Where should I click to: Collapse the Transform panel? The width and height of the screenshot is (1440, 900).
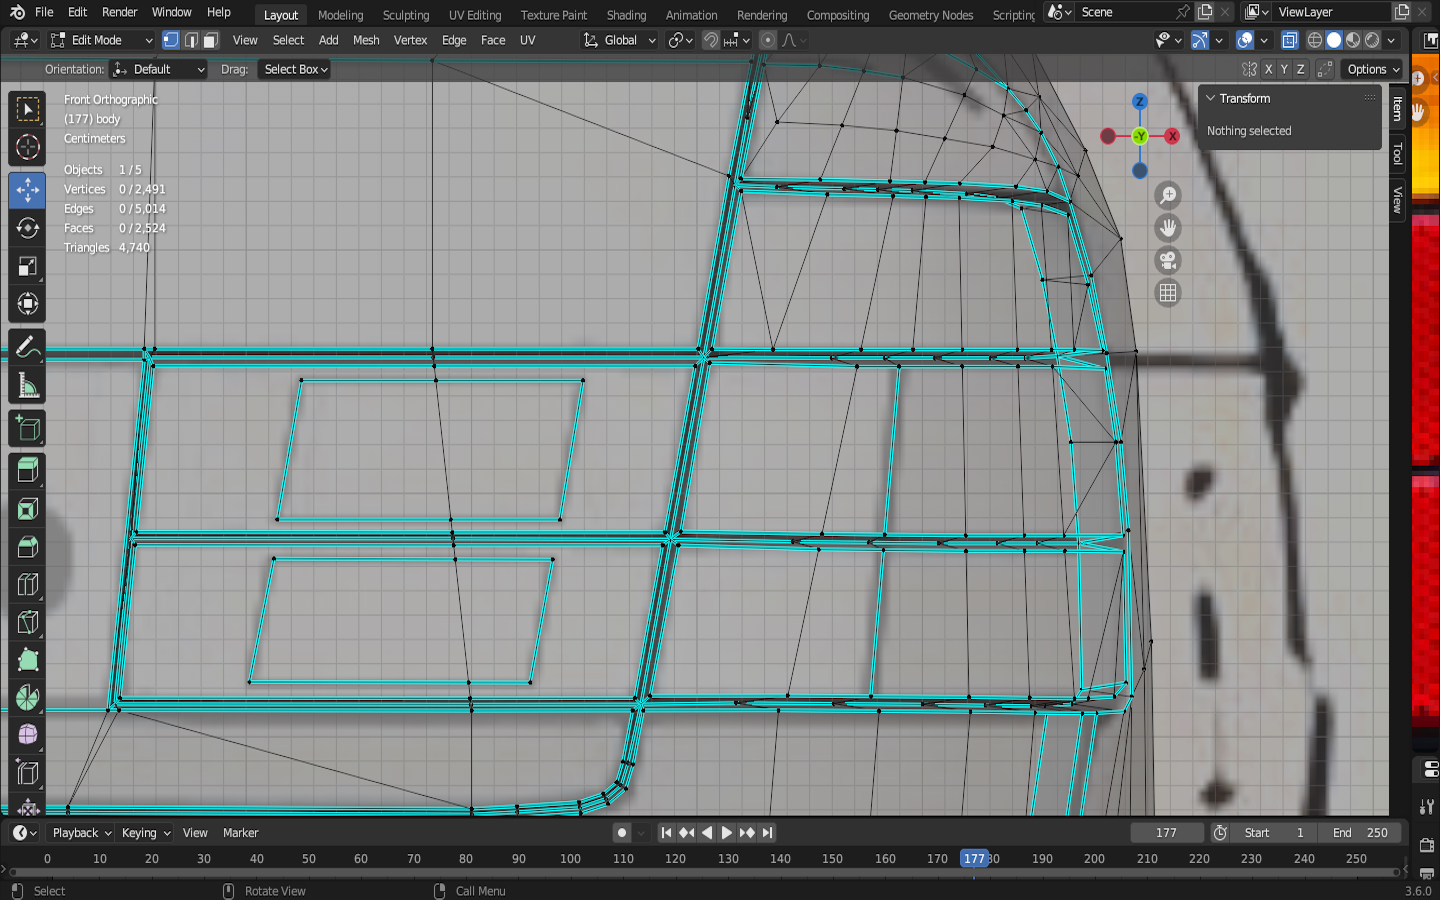(x=1210, y=98)
